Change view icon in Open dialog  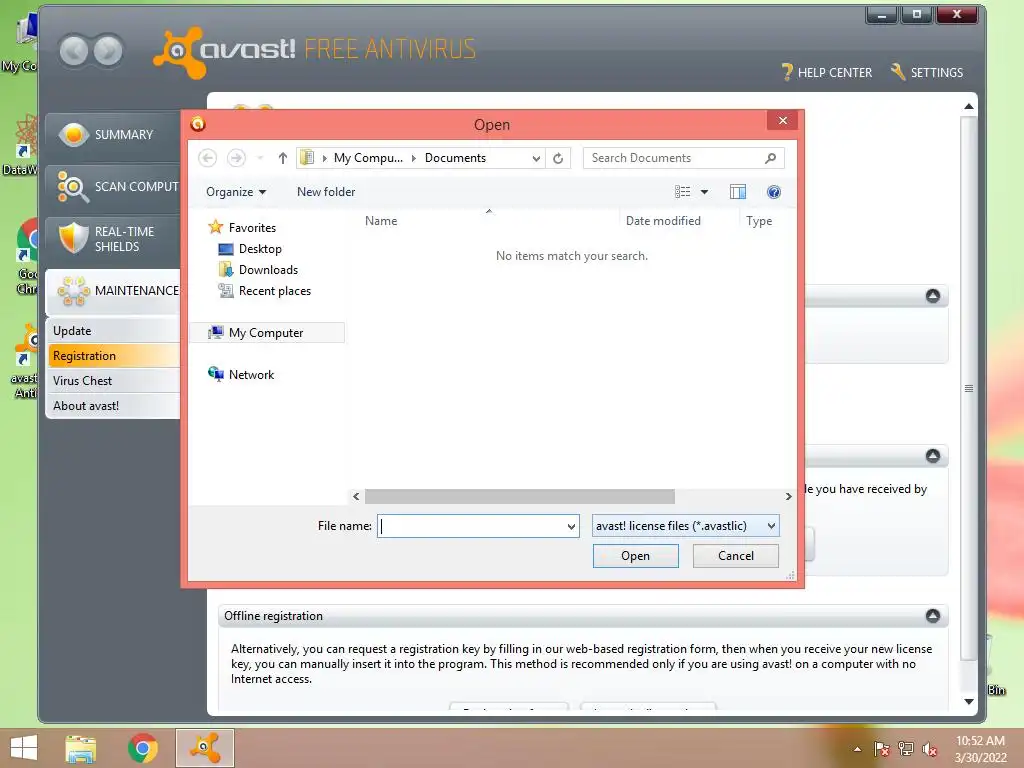(682, 192)
